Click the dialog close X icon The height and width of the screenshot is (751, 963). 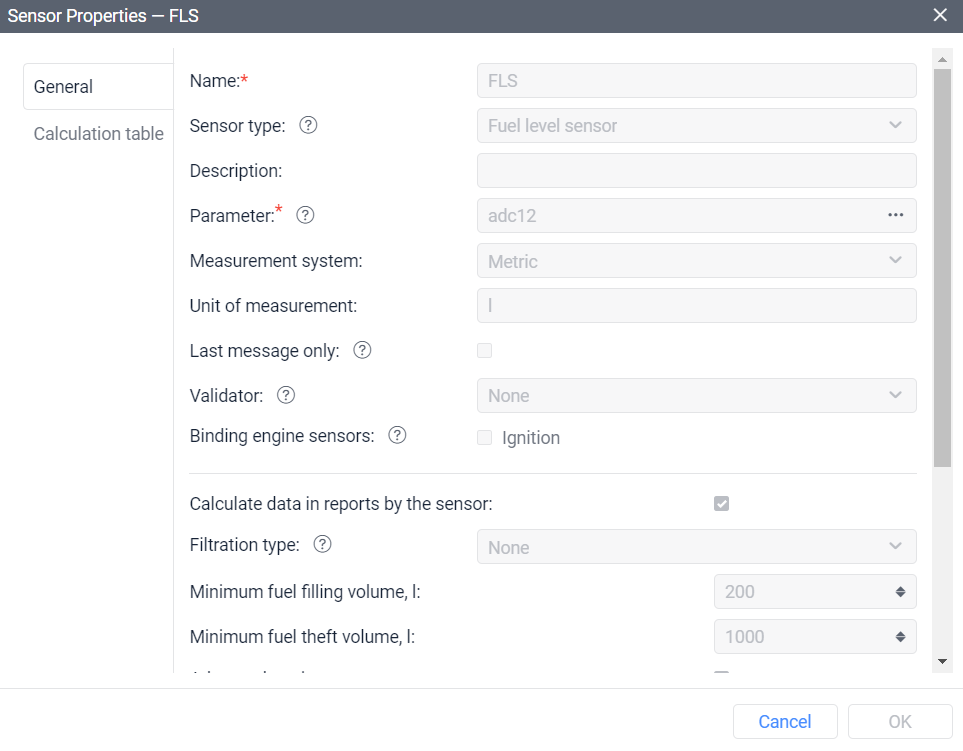939,15
